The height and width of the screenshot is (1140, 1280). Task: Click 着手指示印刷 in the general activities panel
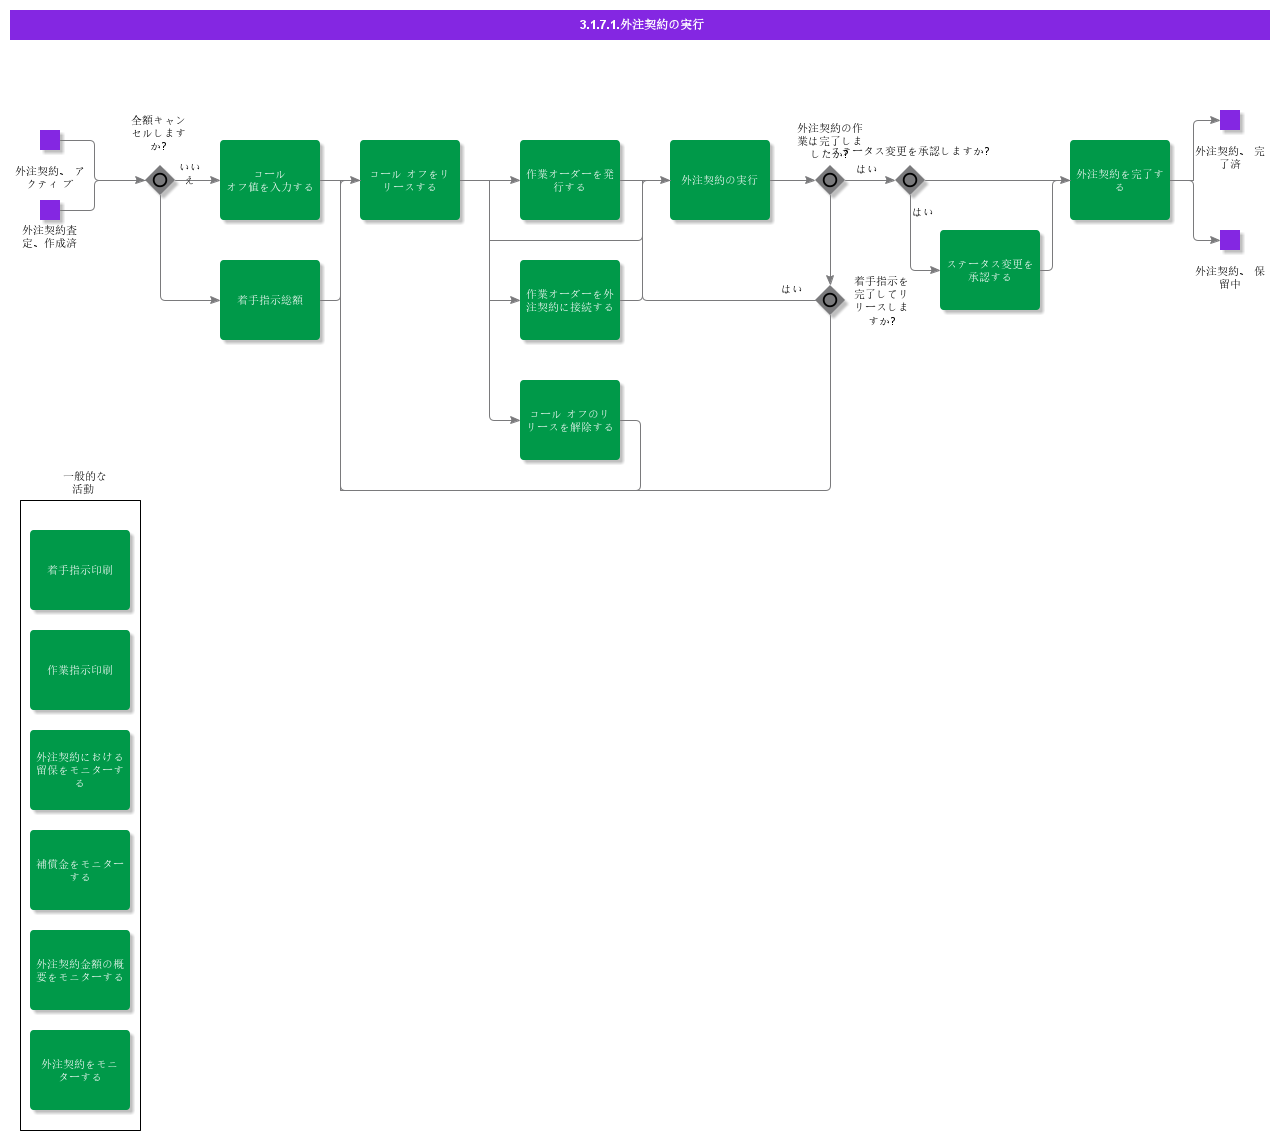[x=80, y=569]
